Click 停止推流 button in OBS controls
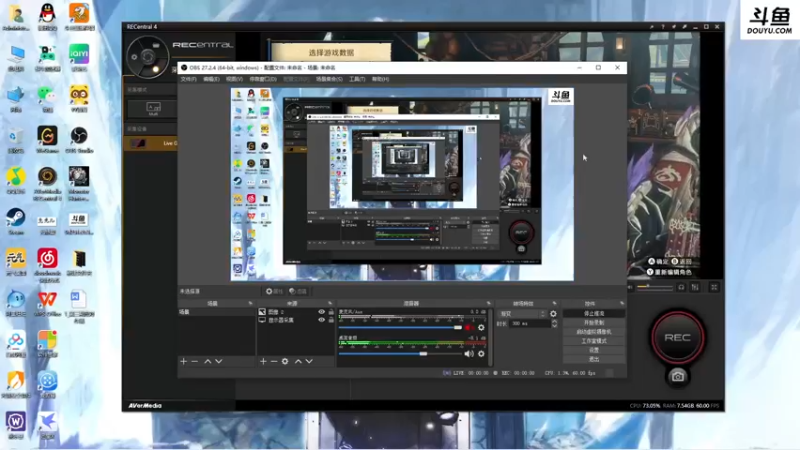Screen dimensions: 800x450 594,313
